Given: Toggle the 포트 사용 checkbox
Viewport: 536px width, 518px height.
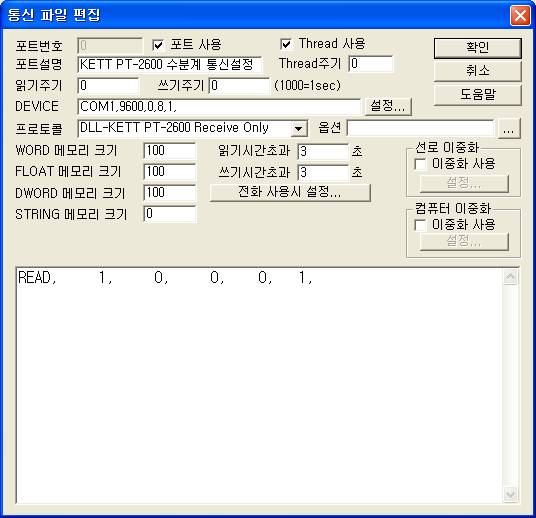Looking at the screenshot, I should 158,45.
